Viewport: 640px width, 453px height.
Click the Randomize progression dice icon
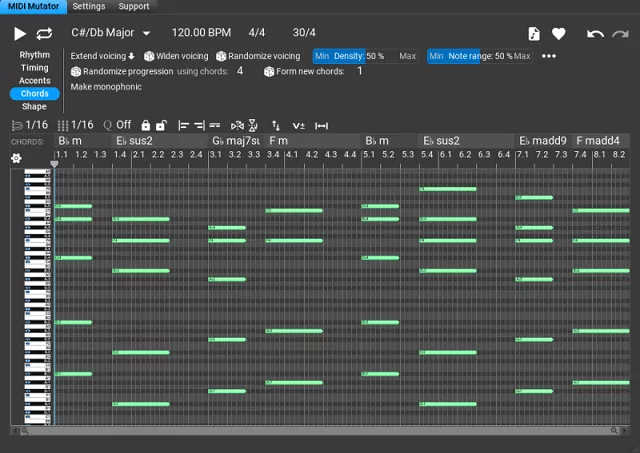pyautogui.click(x=76, y=72)
